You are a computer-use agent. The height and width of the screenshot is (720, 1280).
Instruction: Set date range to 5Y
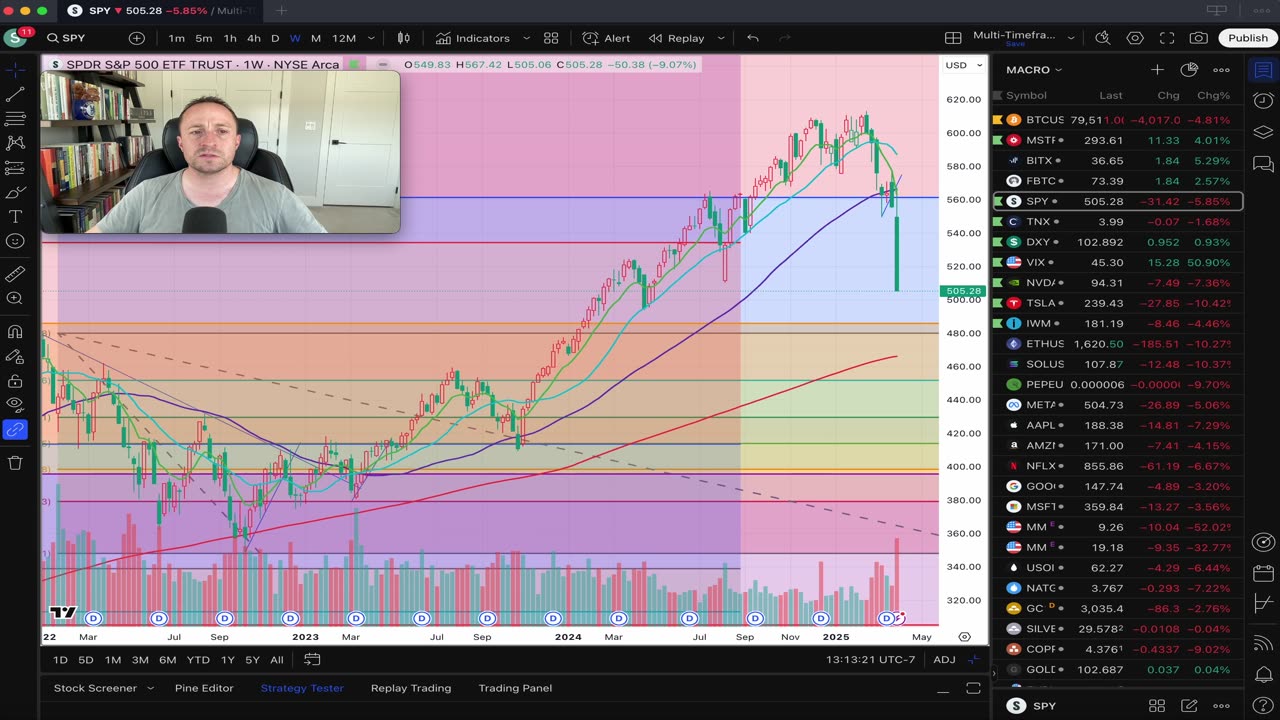tap(253, 660)
